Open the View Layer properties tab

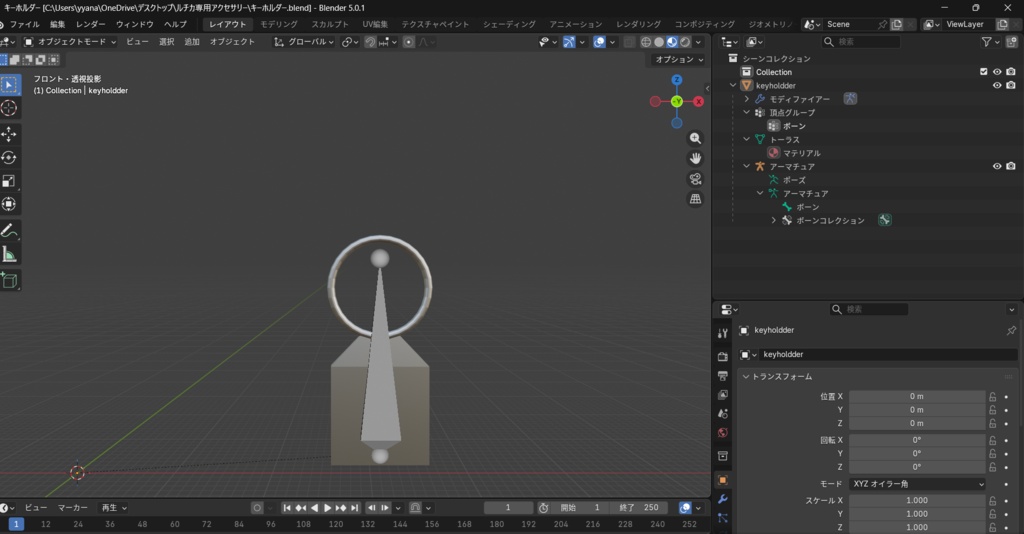[722, 395]
